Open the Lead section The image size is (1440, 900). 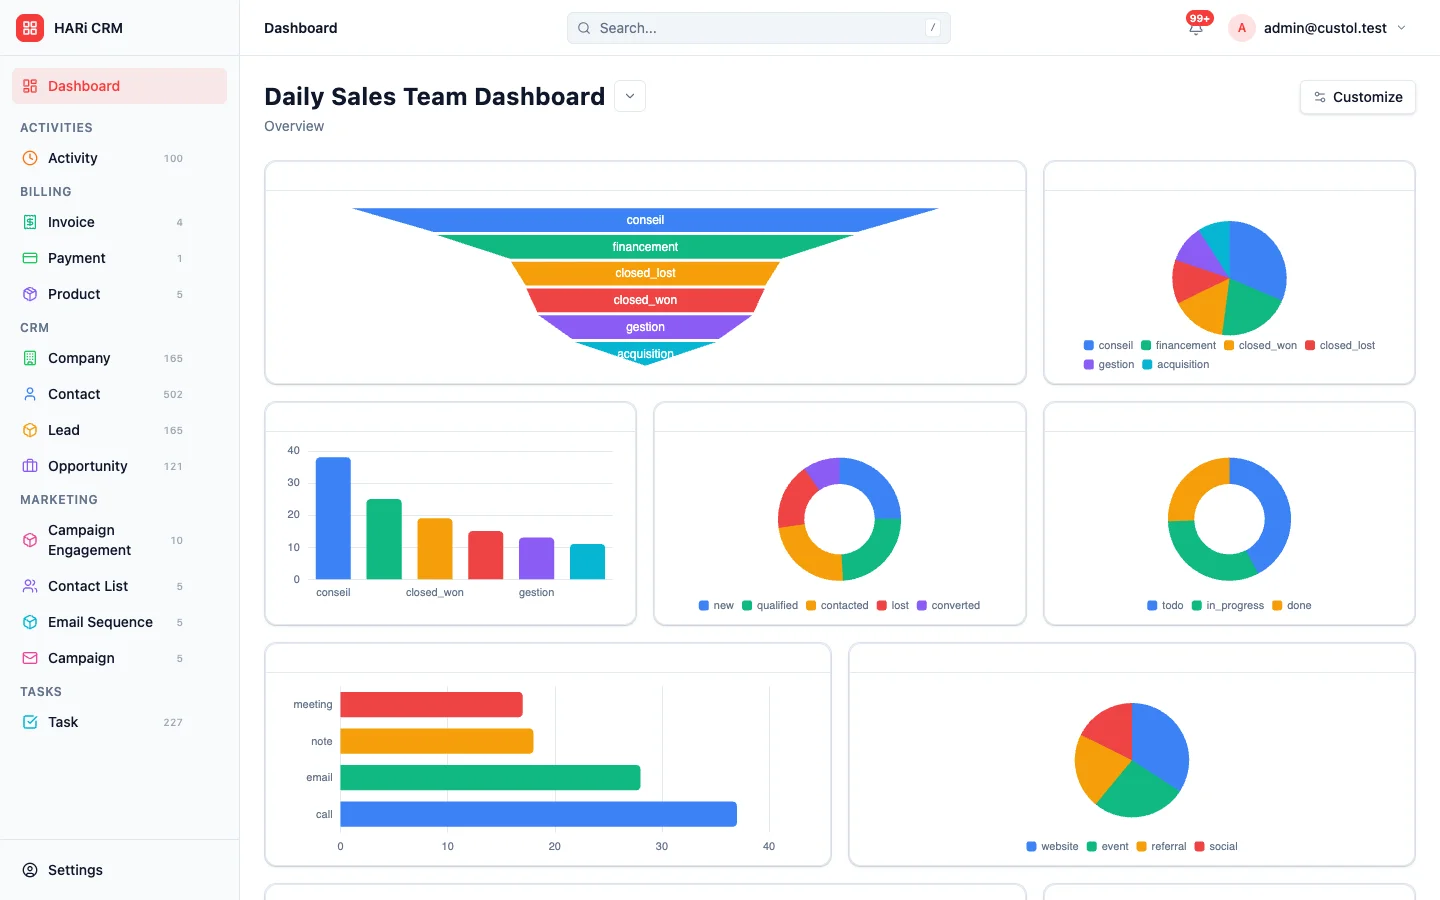(x=64, y=430)
